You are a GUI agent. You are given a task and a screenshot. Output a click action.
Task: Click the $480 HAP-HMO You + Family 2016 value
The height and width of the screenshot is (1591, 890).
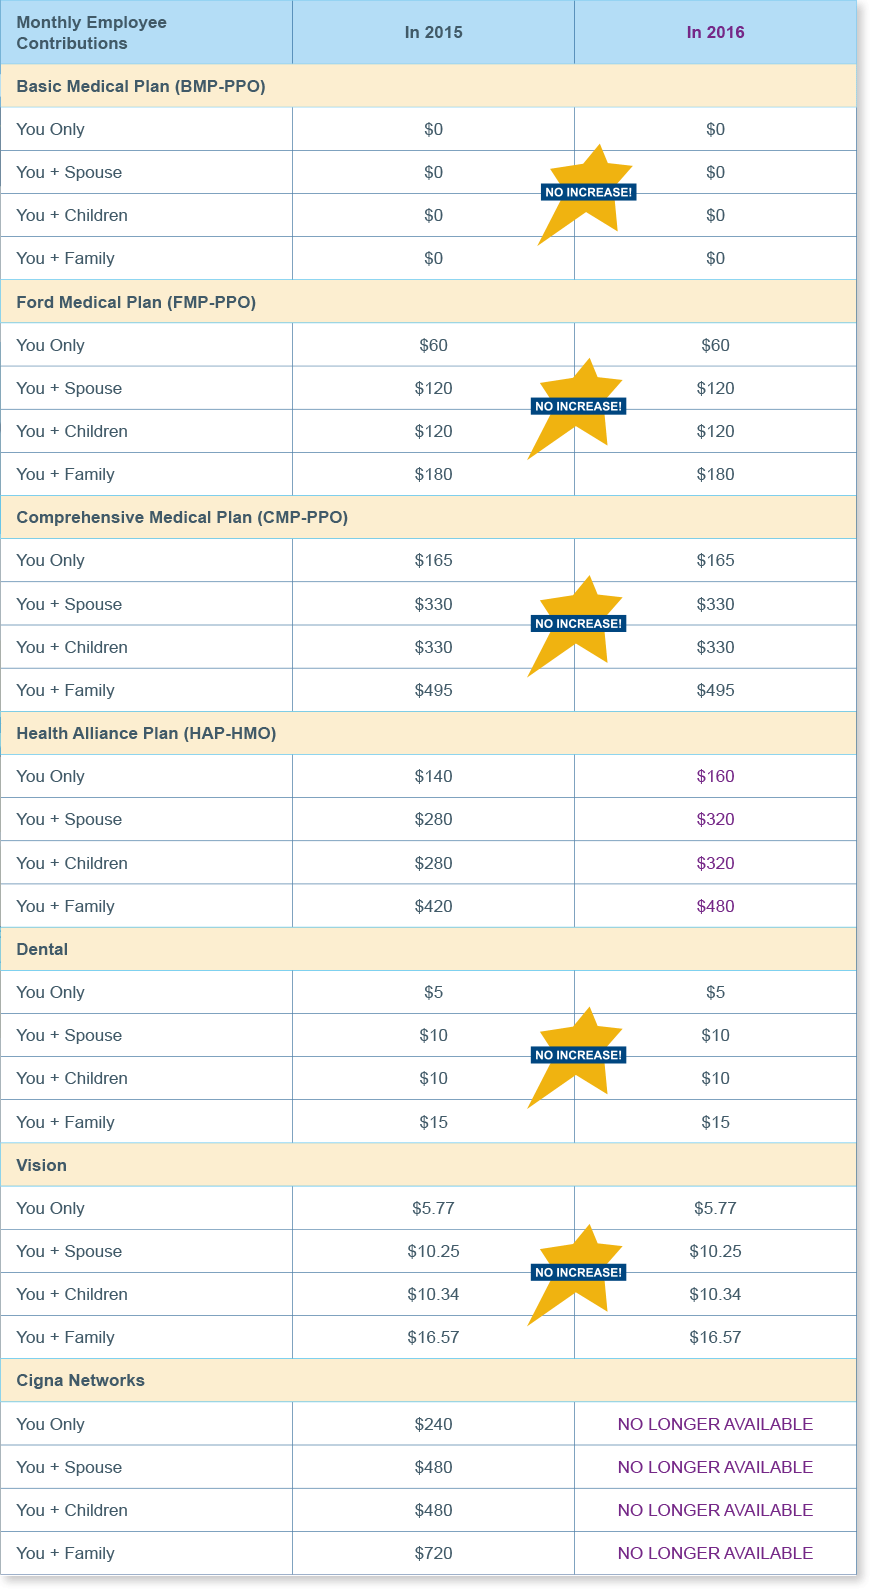pos(715,906)
